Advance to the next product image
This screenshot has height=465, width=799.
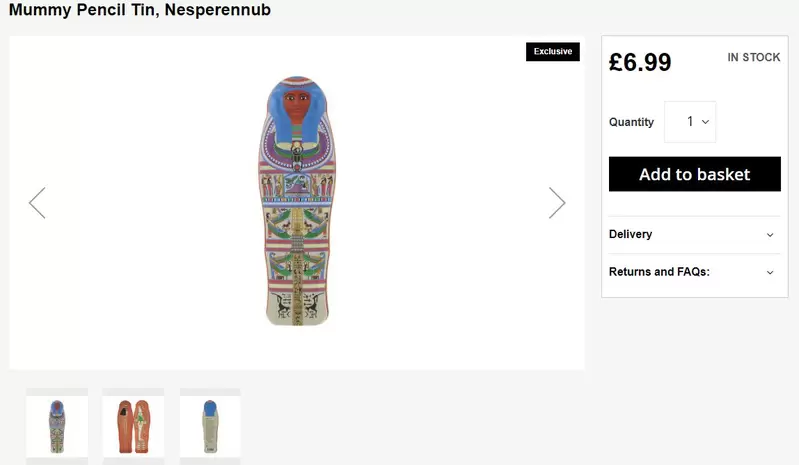[x=557, y=203]
